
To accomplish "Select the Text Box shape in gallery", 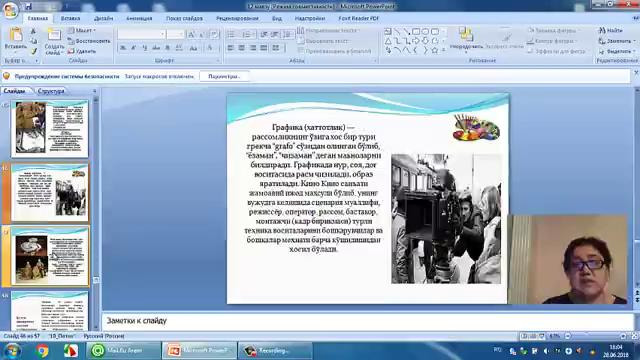I will (388, 31).
